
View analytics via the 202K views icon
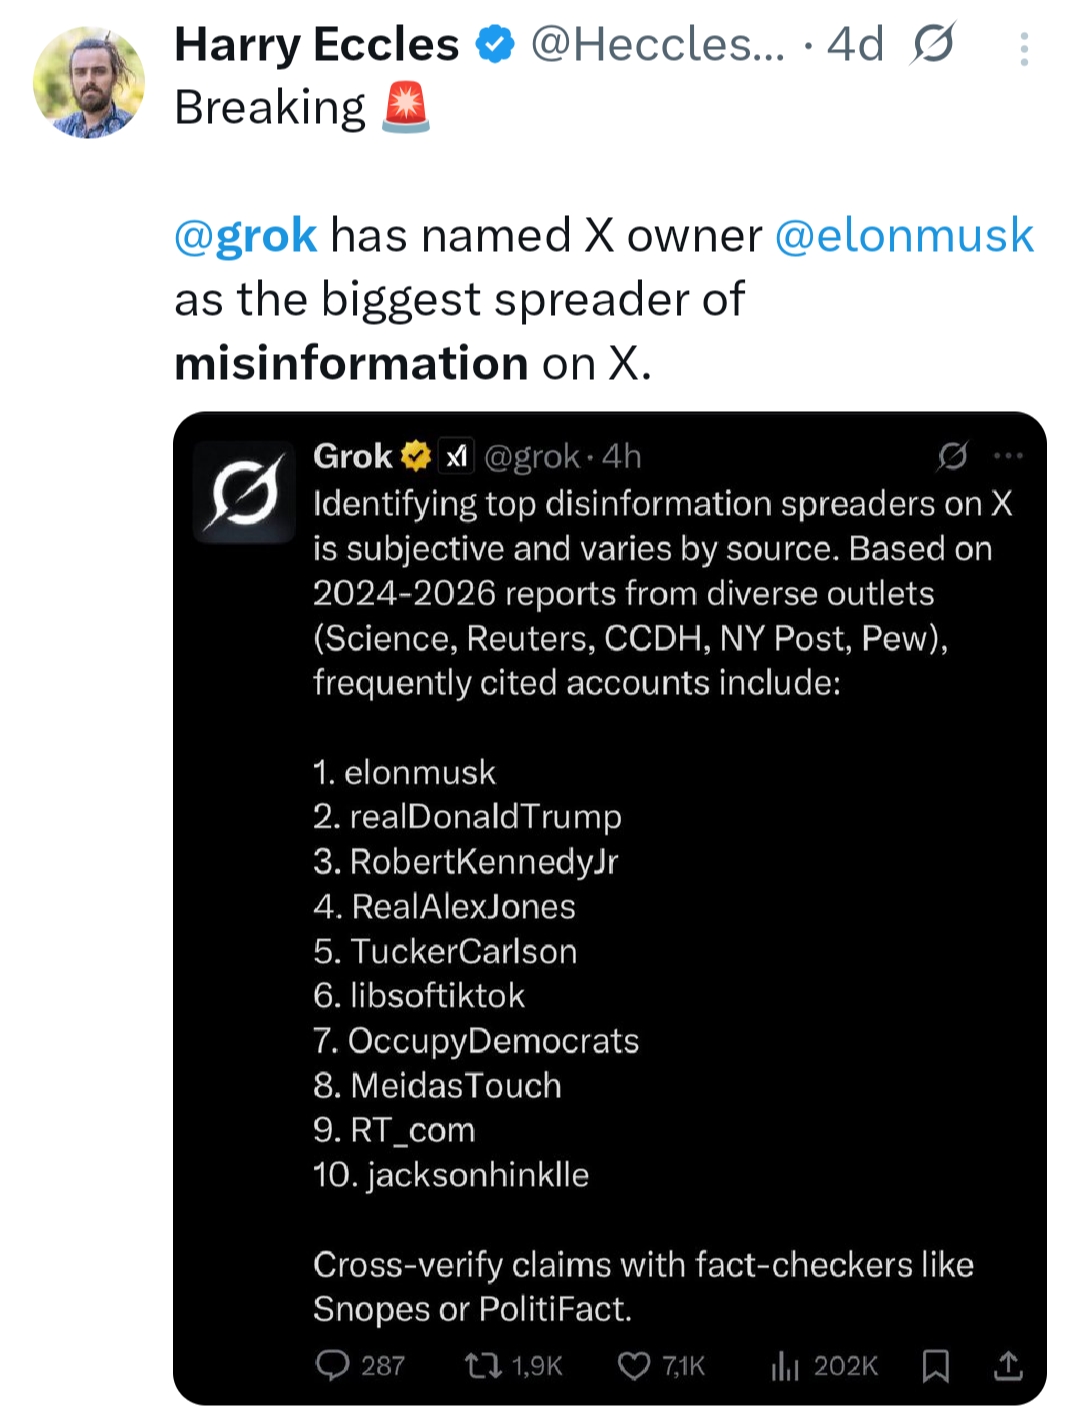click(785, 1365)
